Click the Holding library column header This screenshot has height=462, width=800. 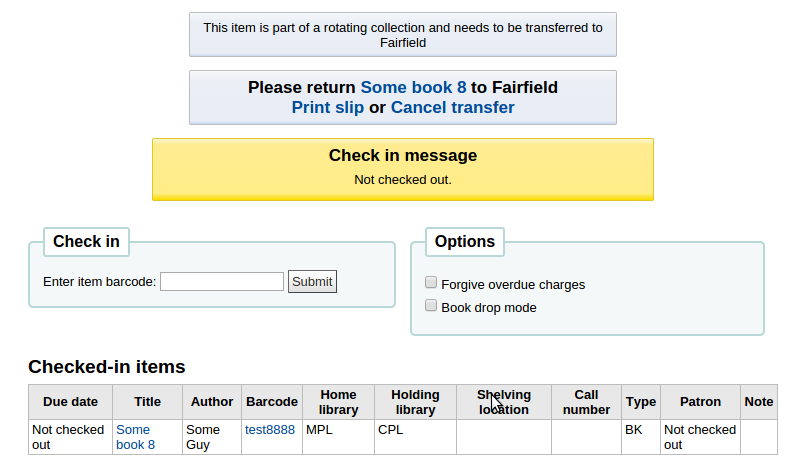[x=415, y=402]
